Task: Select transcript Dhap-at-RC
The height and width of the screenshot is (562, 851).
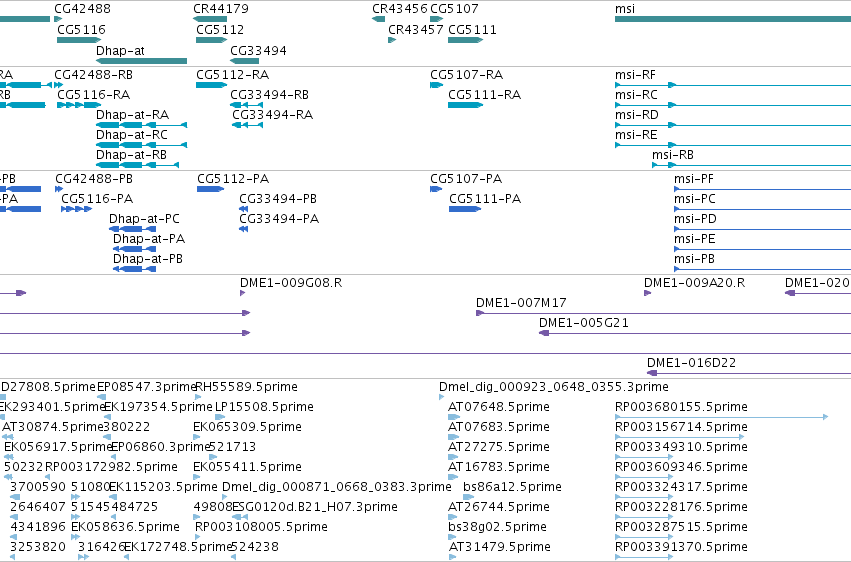Action: click(x=141, y=145)
